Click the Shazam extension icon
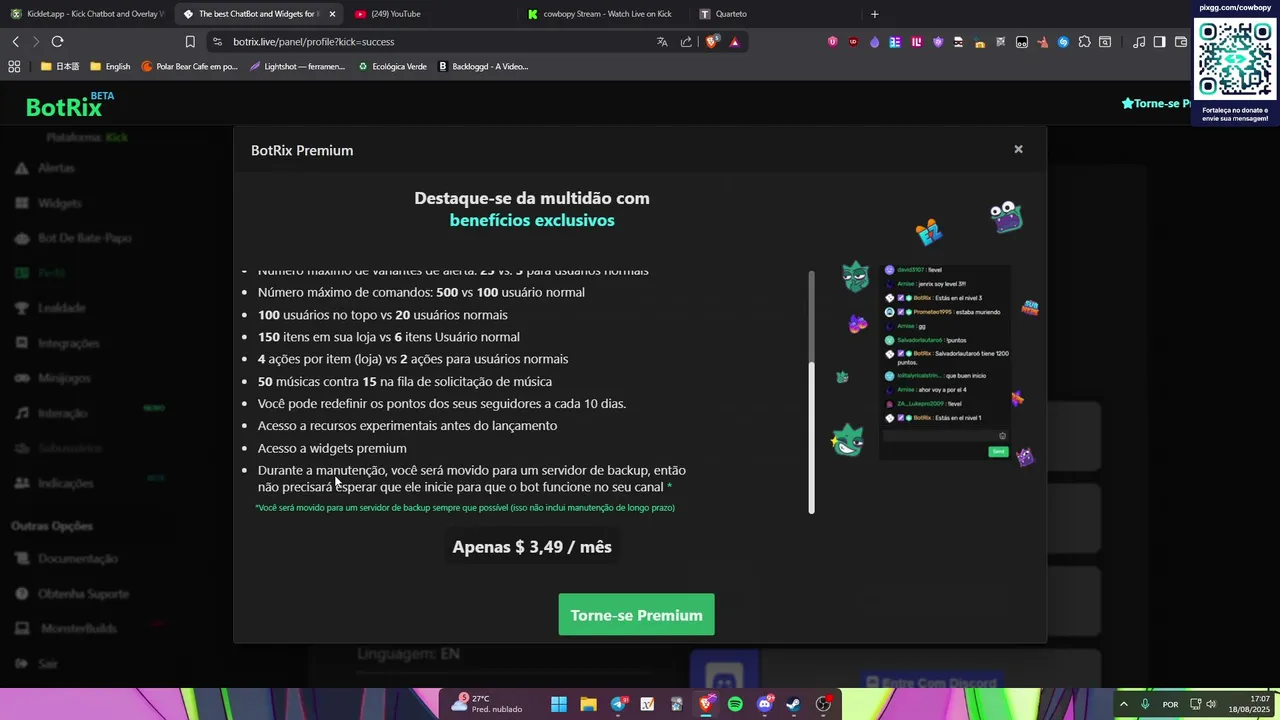Screen dimensions: 1280x720 tap(1063, 42)
